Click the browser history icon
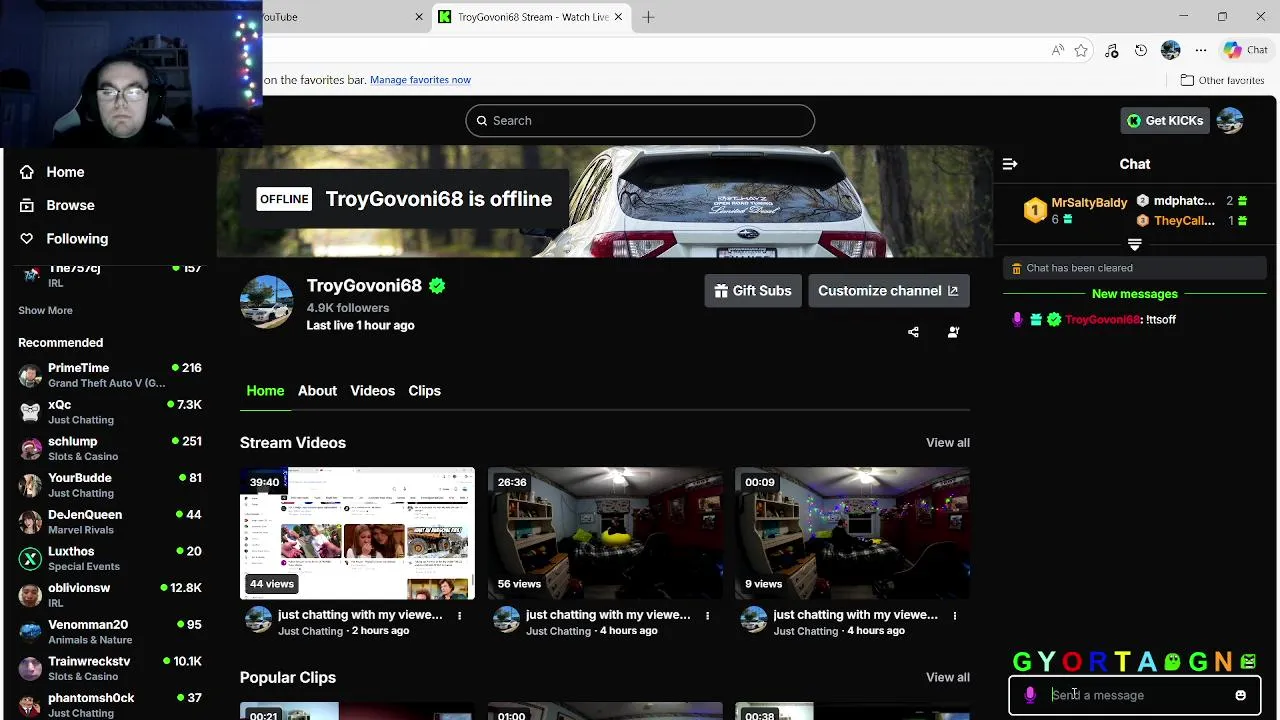1280x720 pixels. [x=1141, y=50]
